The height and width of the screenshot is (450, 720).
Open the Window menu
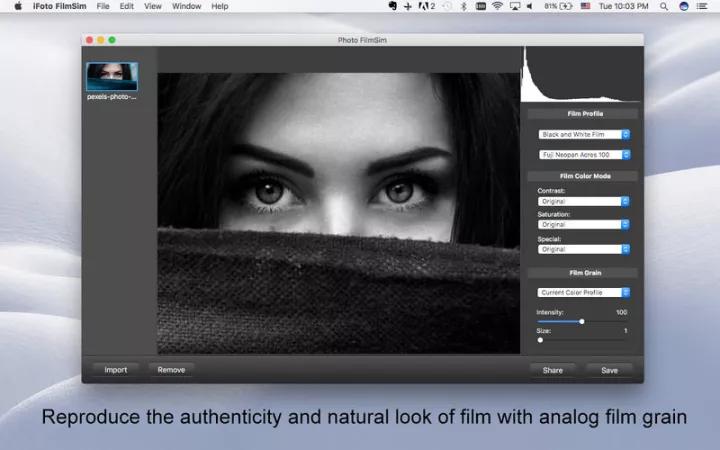[x=186, y=6]
